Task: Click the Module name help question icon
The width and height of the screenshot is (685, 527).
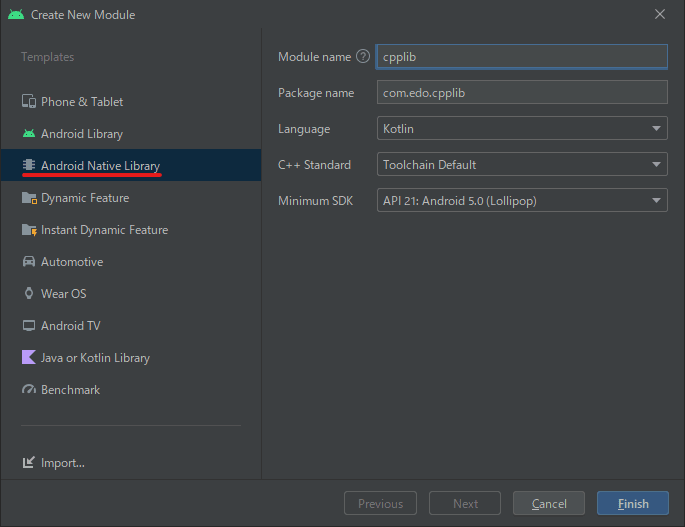Action: 363,56
